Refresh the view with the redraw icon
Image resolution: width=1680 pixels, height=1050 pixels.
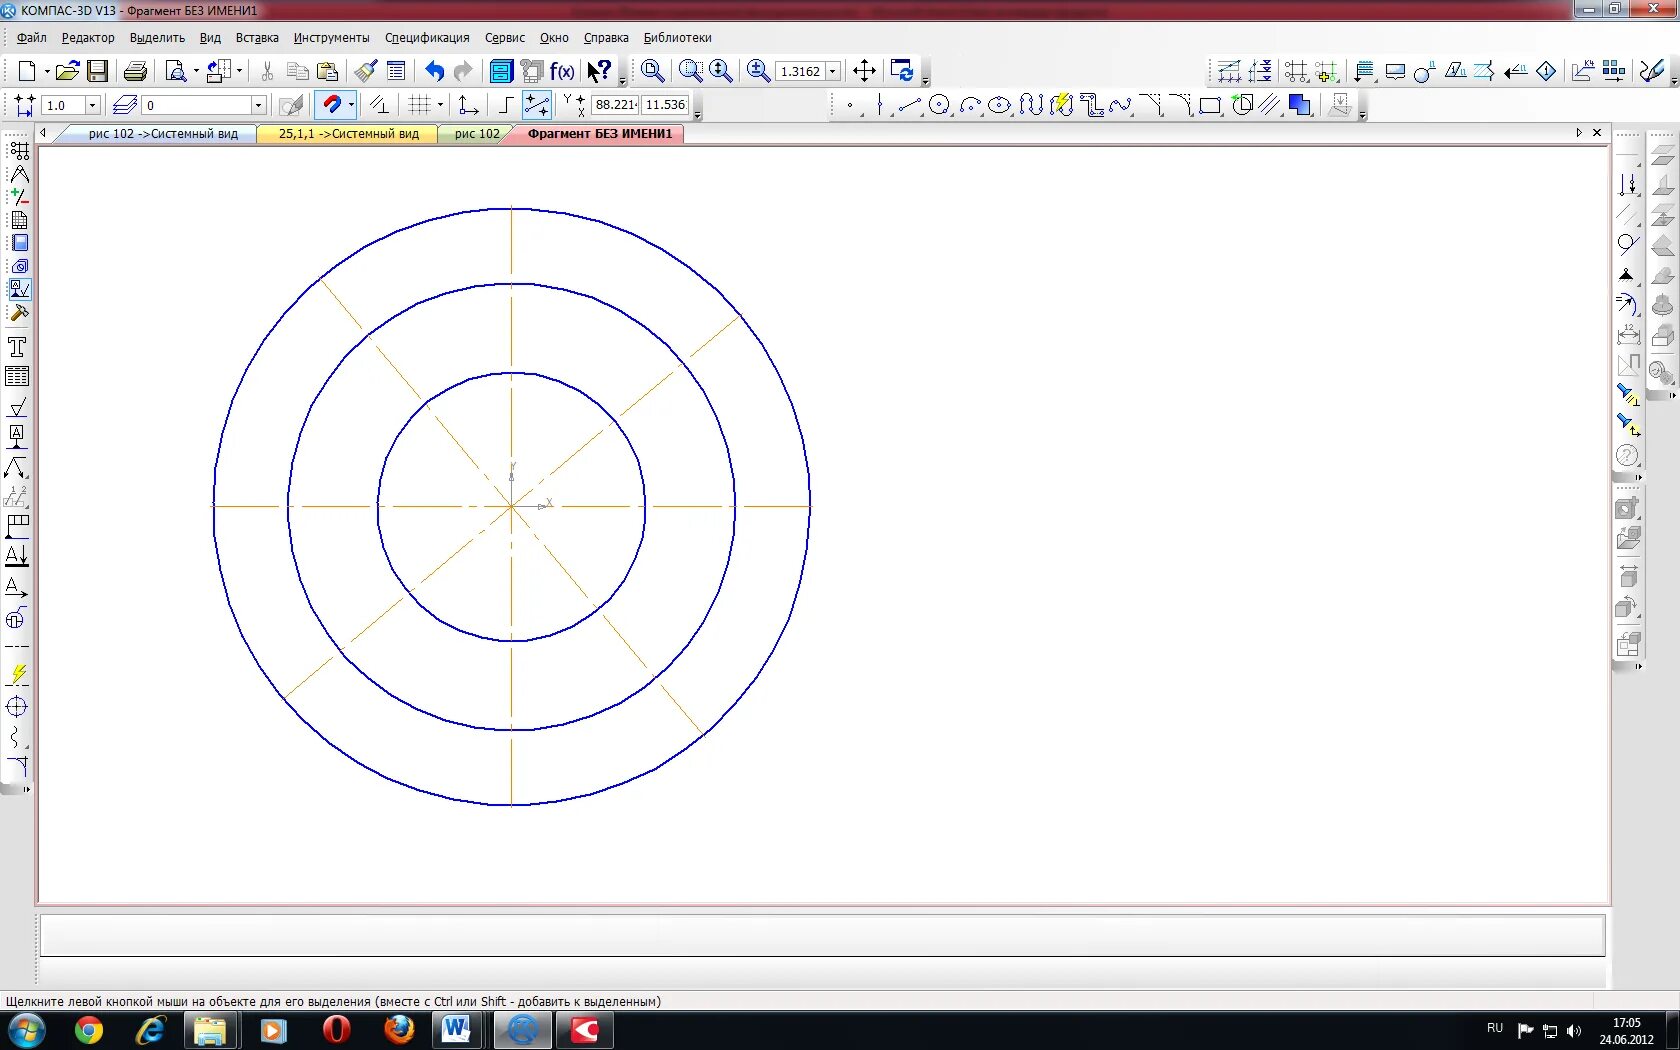point(902,71)
